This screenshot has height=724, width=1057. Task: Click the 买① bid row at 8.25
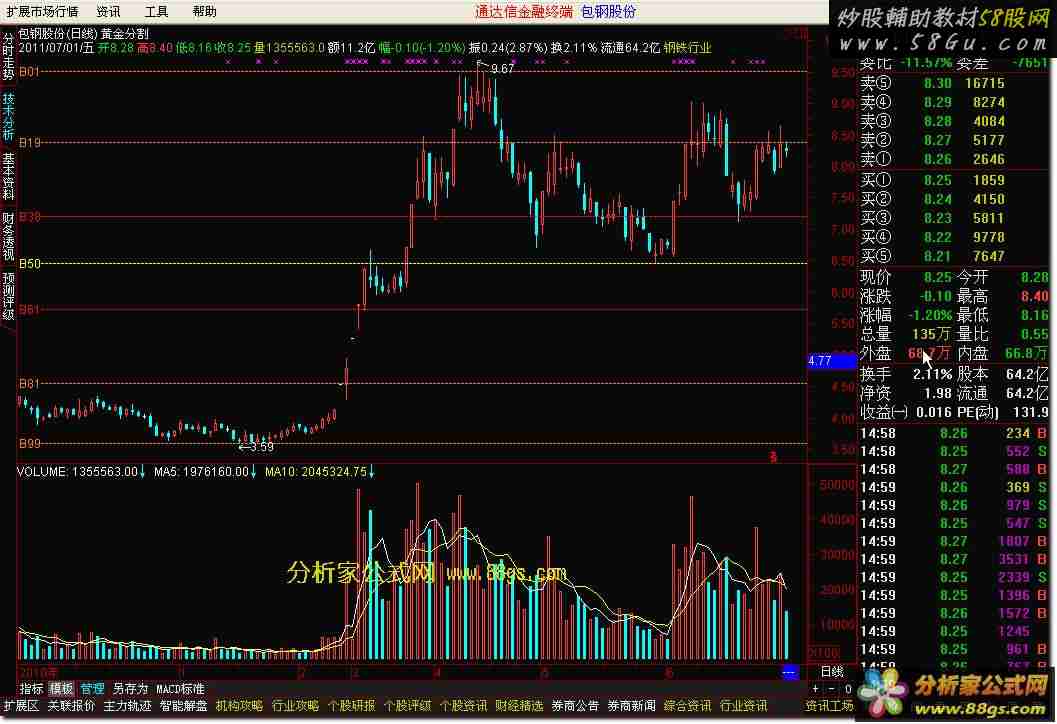coord(953,180)
